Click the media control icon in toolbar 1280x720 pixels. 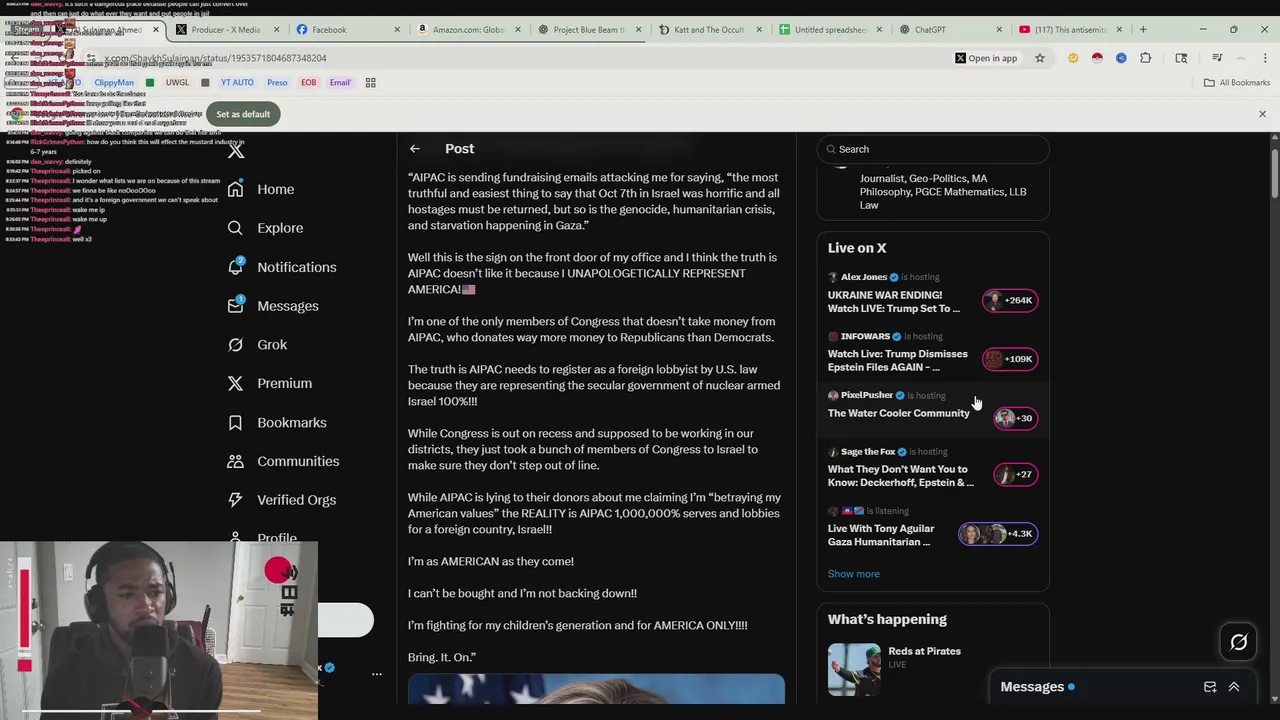[x=1217, y=58]
